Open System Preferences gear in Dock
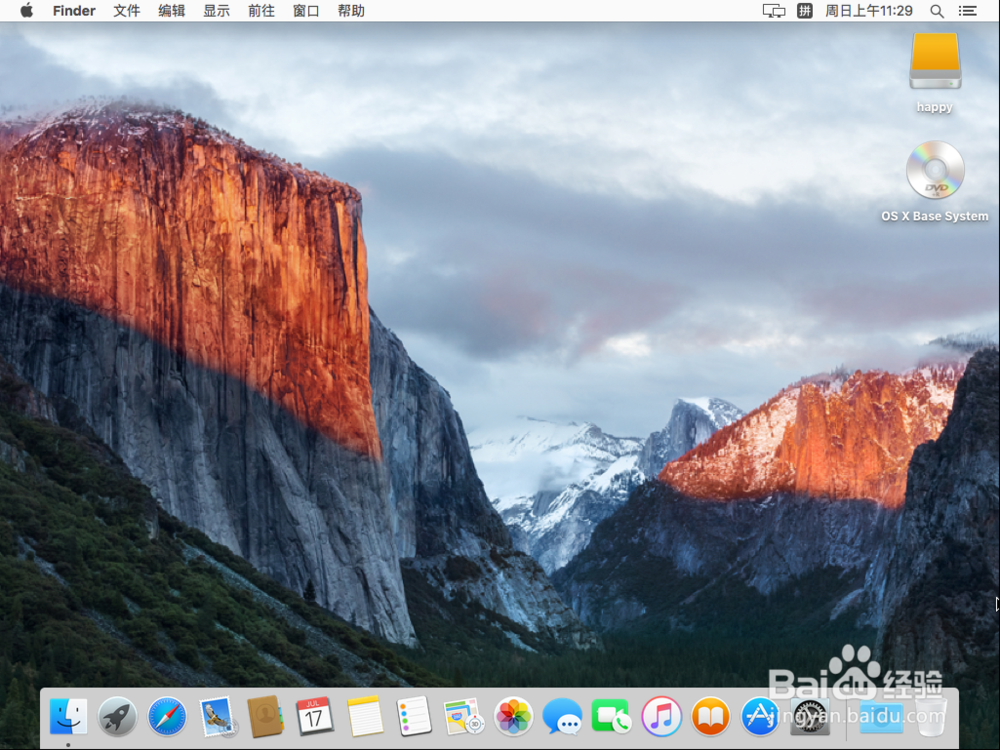This screenshot has height=750, width=1000. pyautogui.click(x=809, y=716)
